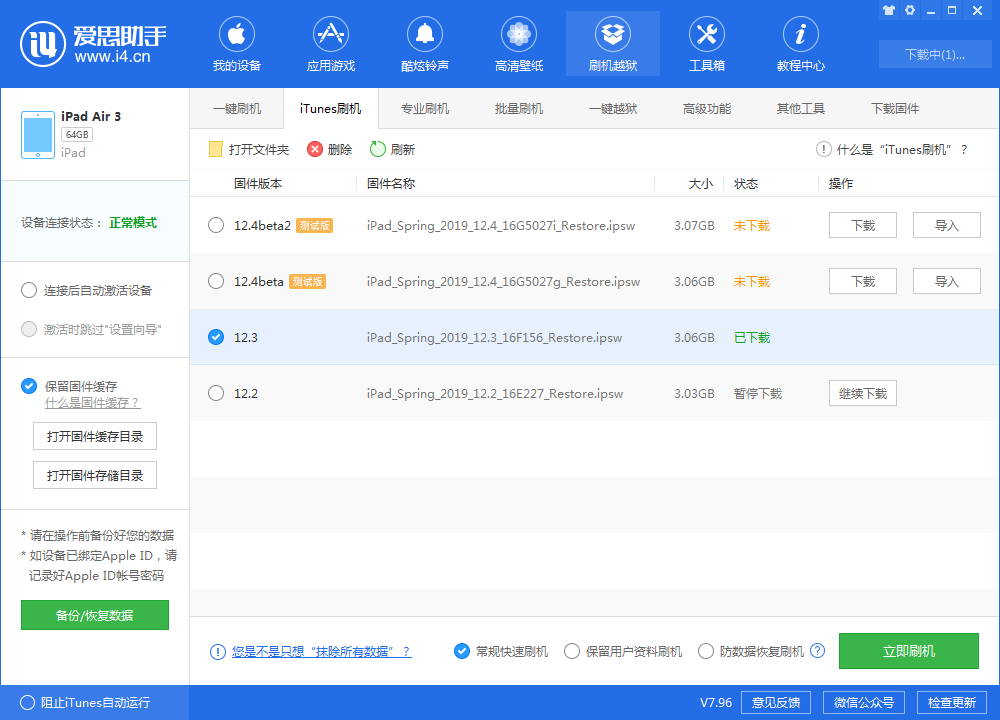Change theme with the shirt icon
This screenshot has height=720, width=1000.
click(x=888, y=10)
